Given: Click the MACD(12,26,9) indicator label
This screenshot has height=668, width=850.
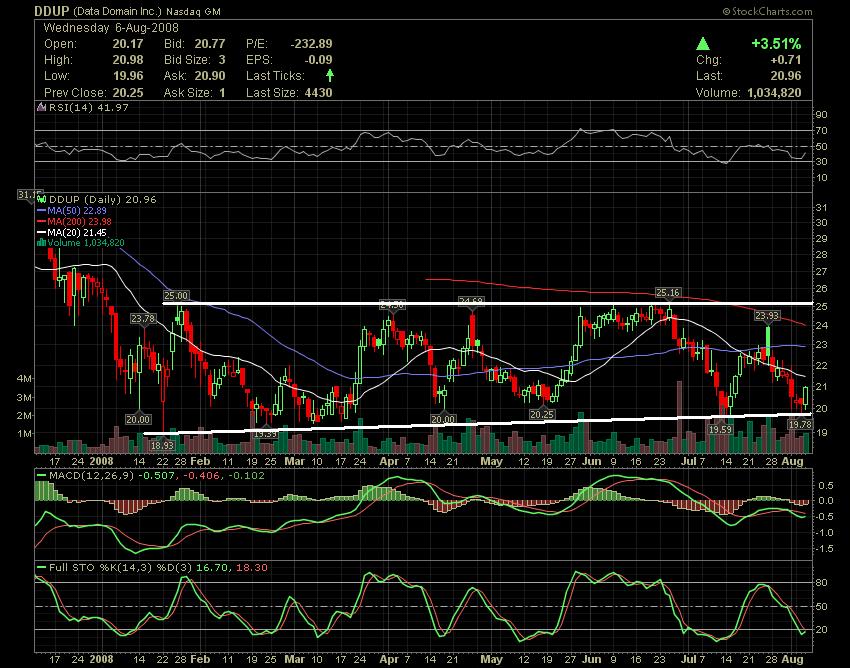Looking at the screenshot, I should point(92,476).
